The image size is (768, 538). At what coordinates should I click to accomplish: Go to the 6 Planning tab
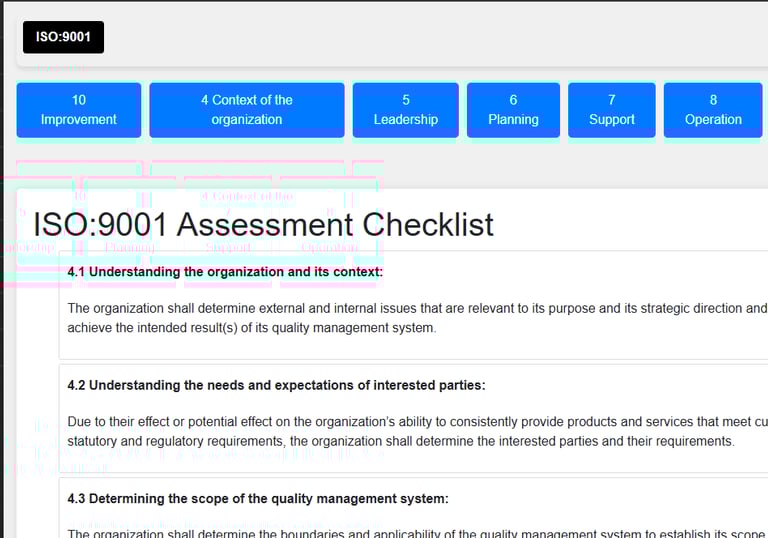pos(513,110)
